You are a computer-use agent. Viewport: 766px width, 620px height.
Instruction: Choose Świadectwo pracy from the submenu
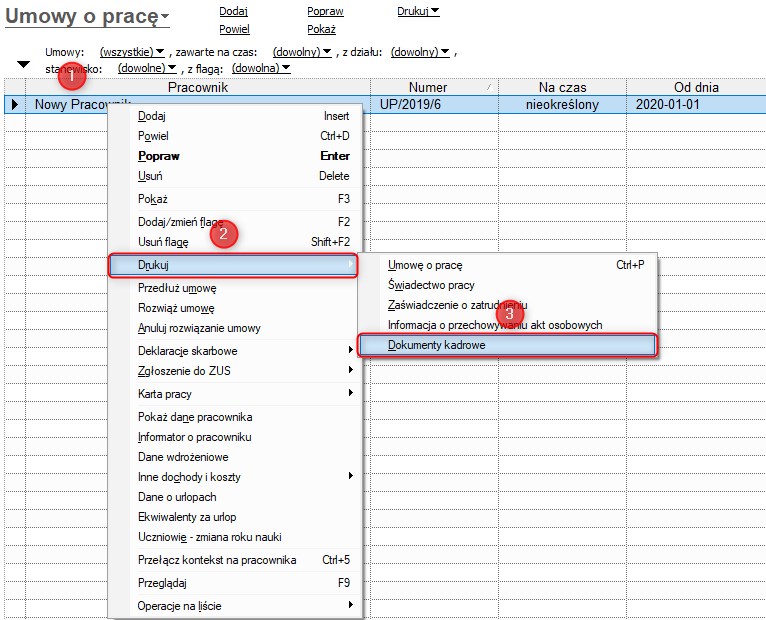pos(431,285)
